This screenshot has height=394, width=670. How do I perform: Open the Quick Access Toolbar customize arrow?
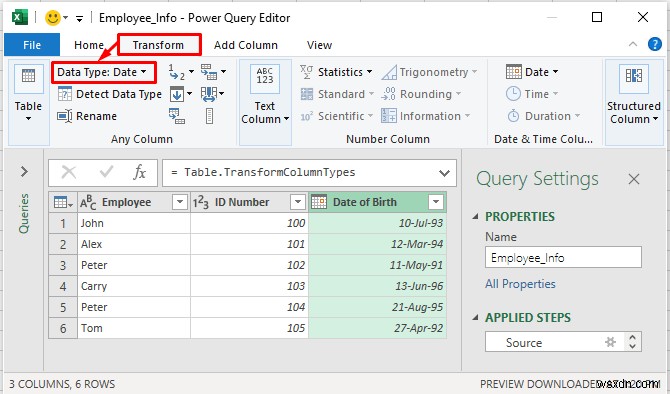click(x=79, y=18)
